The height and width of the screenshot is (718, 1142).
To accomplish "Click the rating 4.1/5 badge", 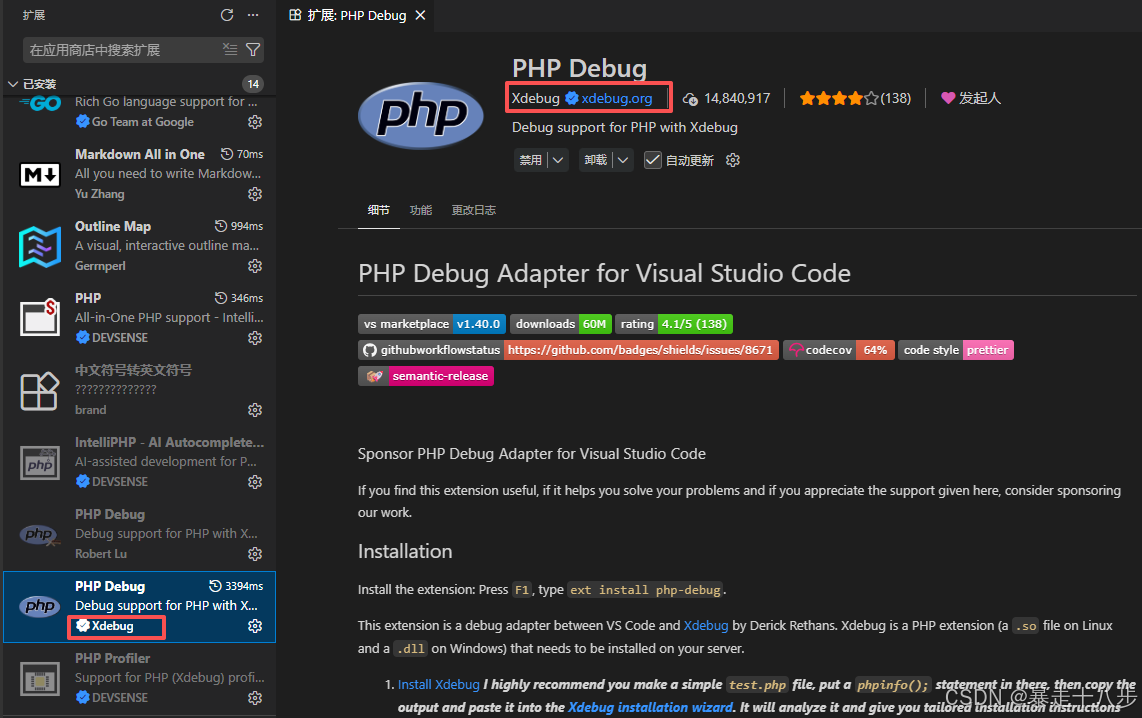I will click(674, 324).
